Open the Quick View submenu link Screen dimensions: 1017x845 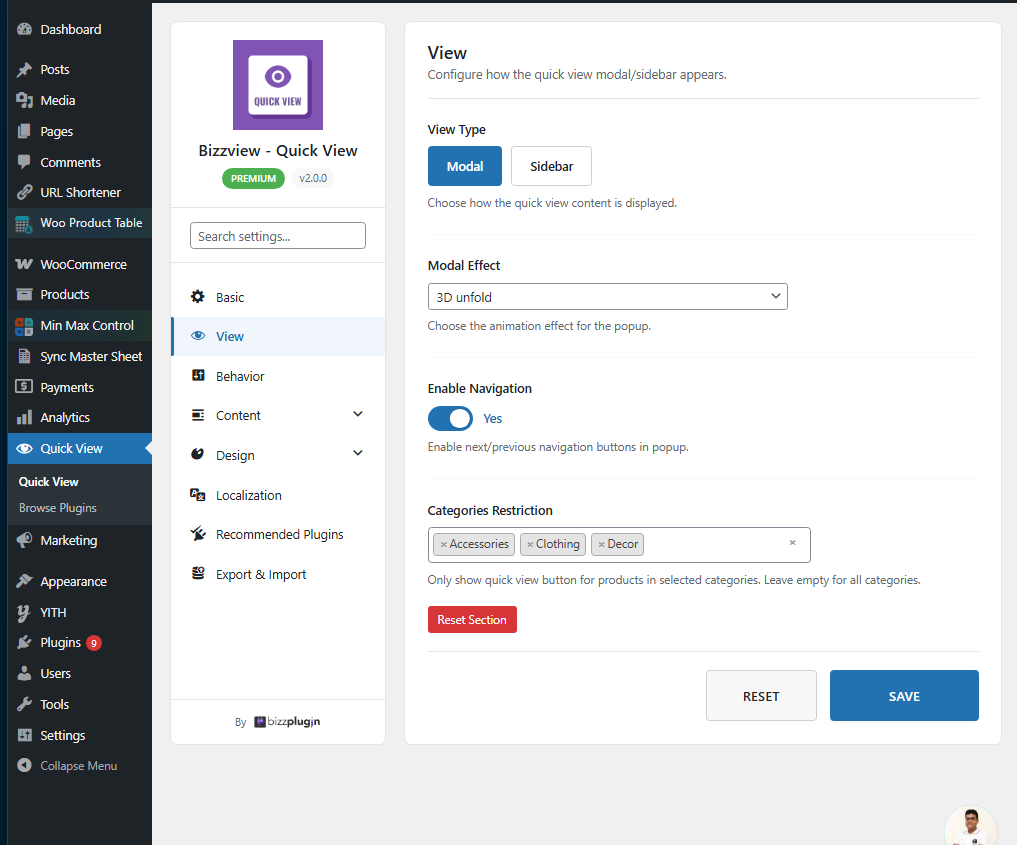point(49,482)
